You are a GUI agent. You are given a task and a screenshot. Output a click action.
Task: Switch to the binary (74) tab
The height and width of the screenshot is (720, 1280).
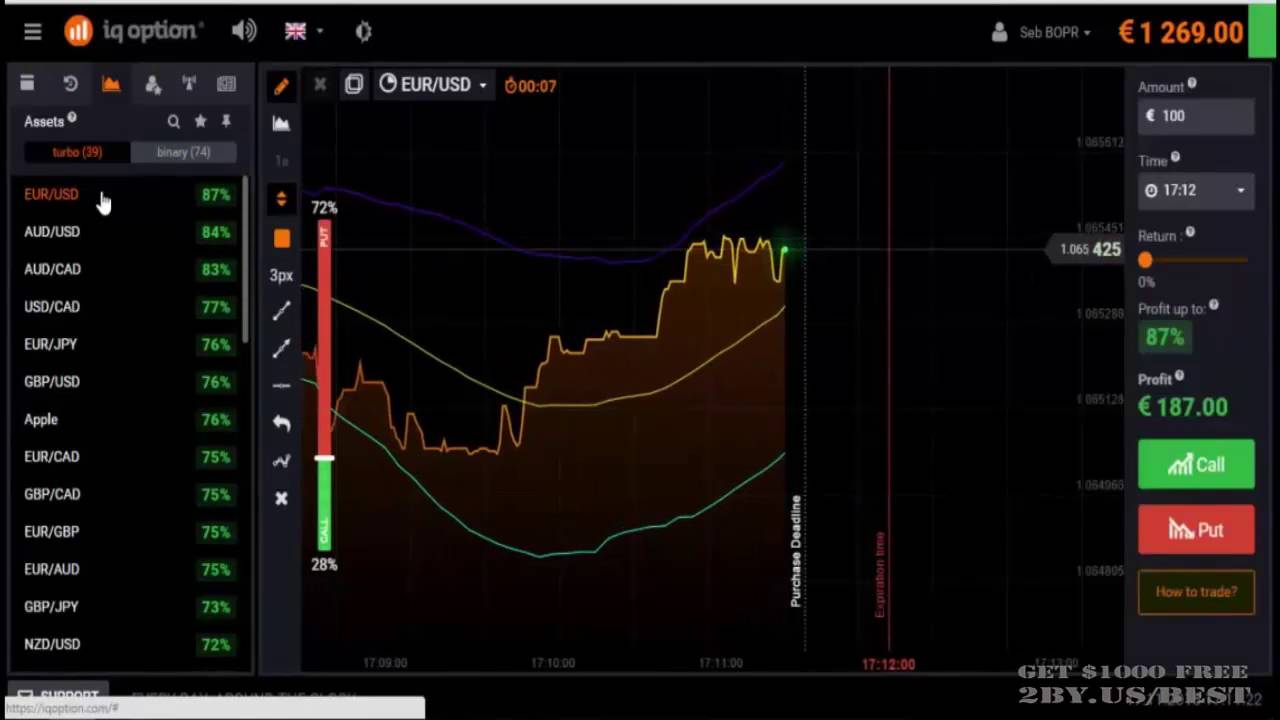[x=183, y=152]
